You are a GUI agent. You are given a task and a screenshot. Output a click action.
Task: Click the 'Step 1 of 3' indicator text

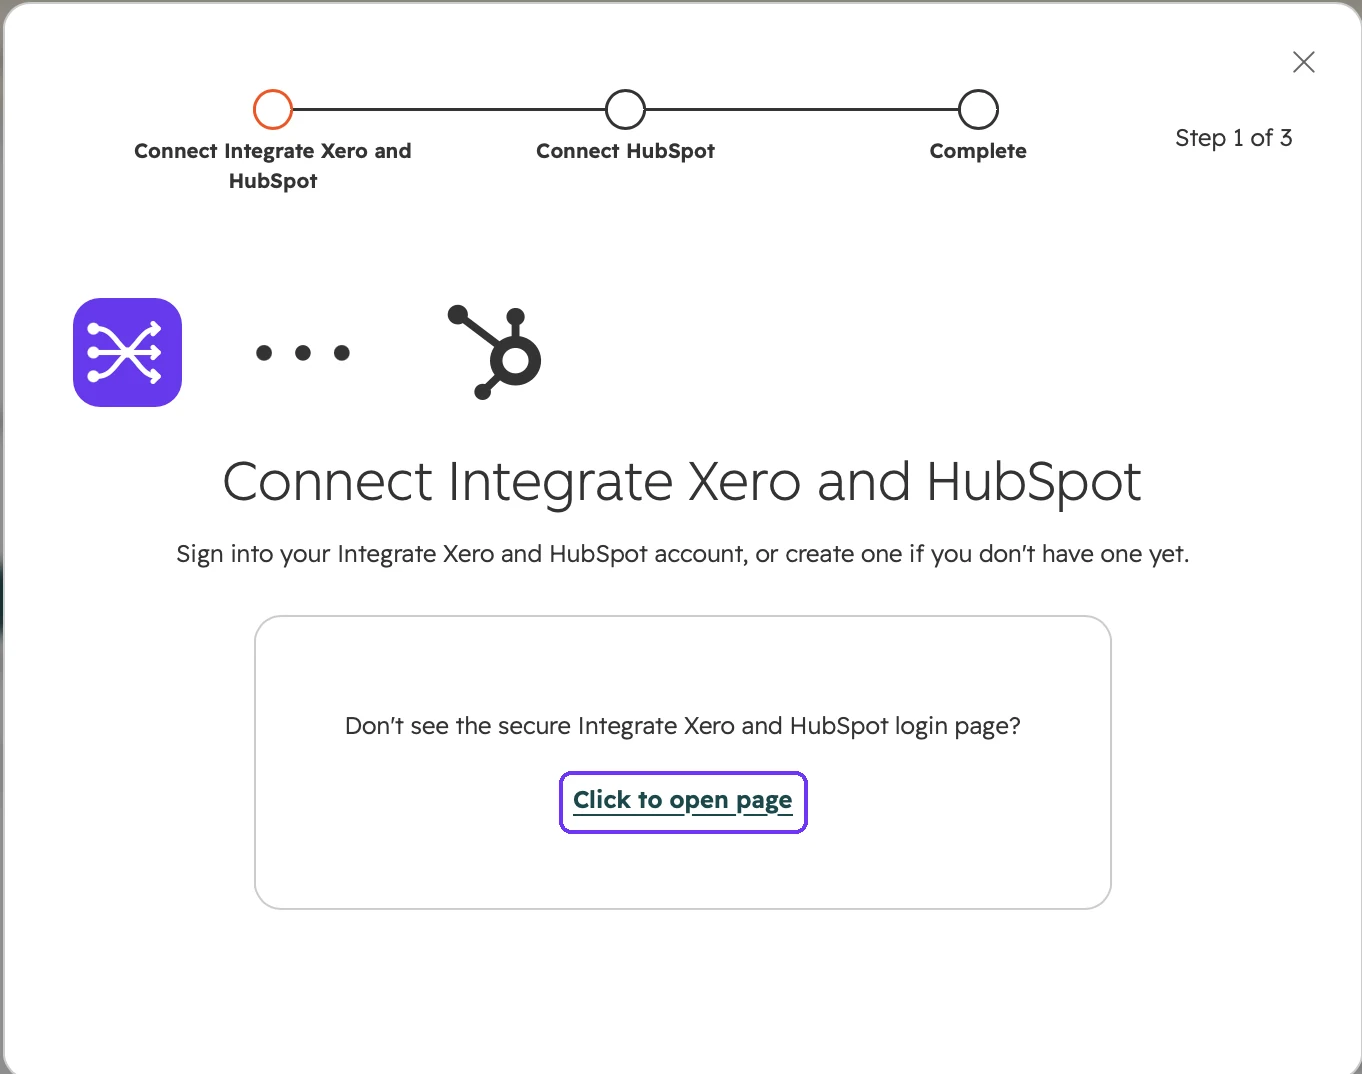1233,138
